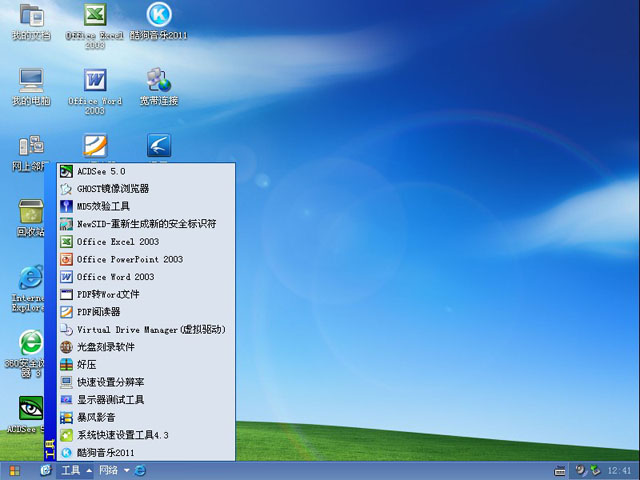
Task: Launch 酷狗音乐2011 from the desktop
Action: click(x=158, y=16)
